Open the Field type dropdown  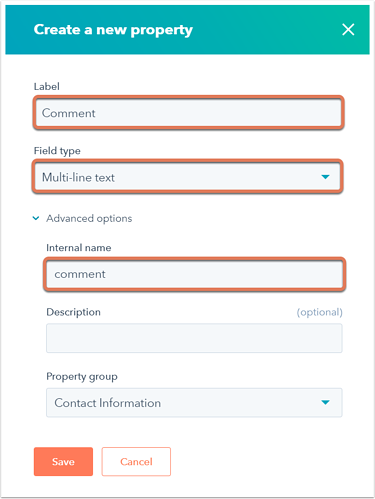pyautogui.click(x=187, y=177)
